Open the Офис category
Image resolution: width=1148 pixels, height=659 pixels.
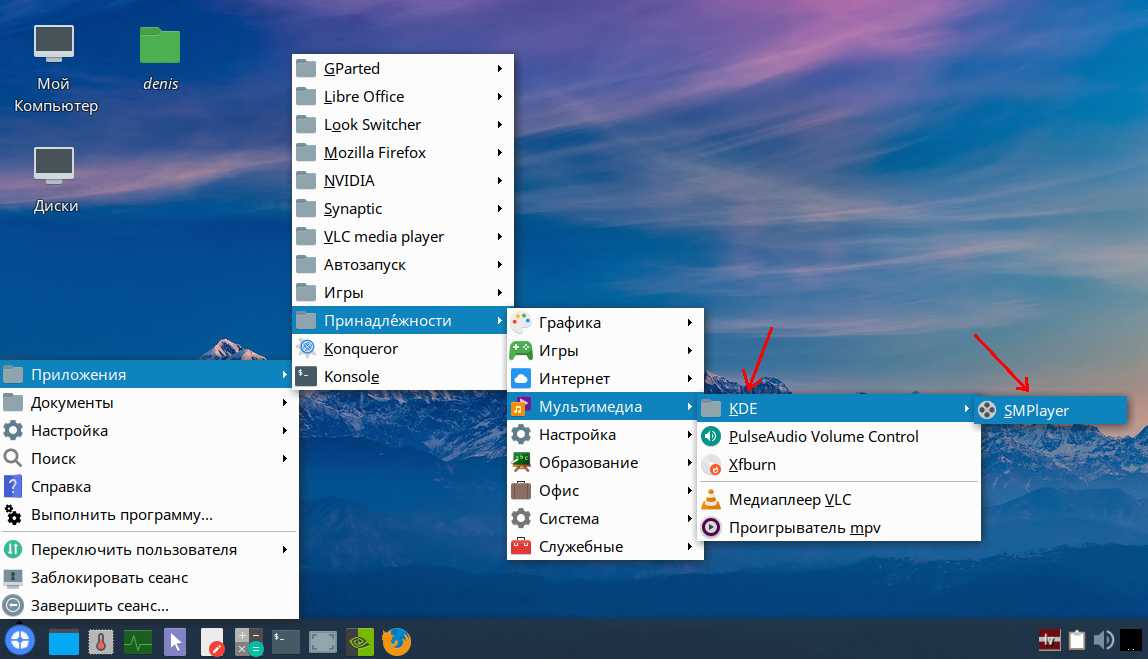603,491
